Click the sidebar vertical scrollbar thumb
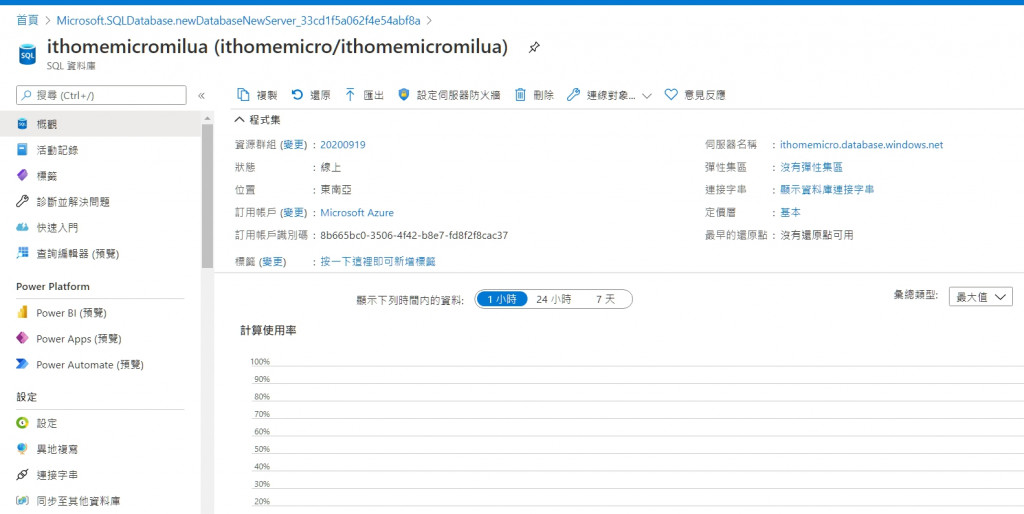This screenshot has width=1024, height=514. pyautogui.click(x=207, y=195)
